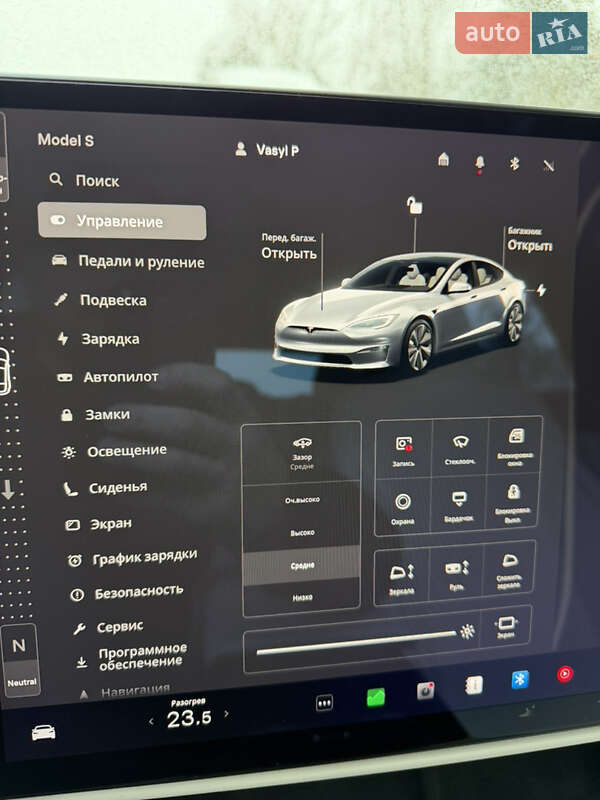Screen dimensions: 600x800
Task: Open the Сервис service menu
Action: coord(108,628)
